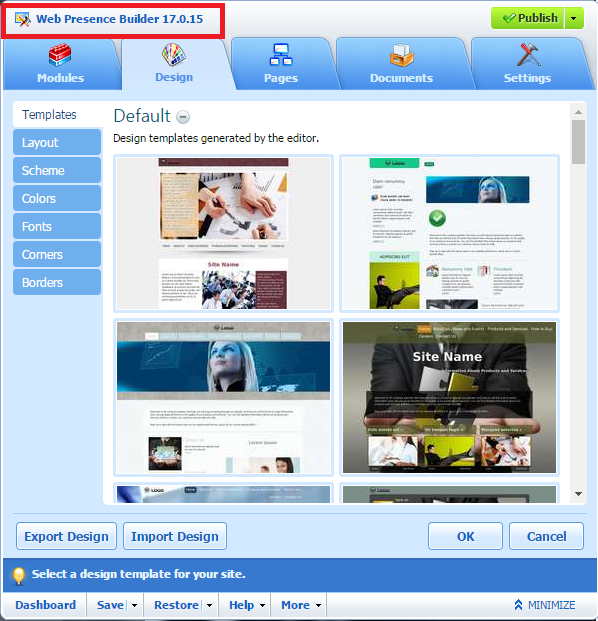Click the 'Default' group heading text
598x621 pixels.
click(142, 116)
